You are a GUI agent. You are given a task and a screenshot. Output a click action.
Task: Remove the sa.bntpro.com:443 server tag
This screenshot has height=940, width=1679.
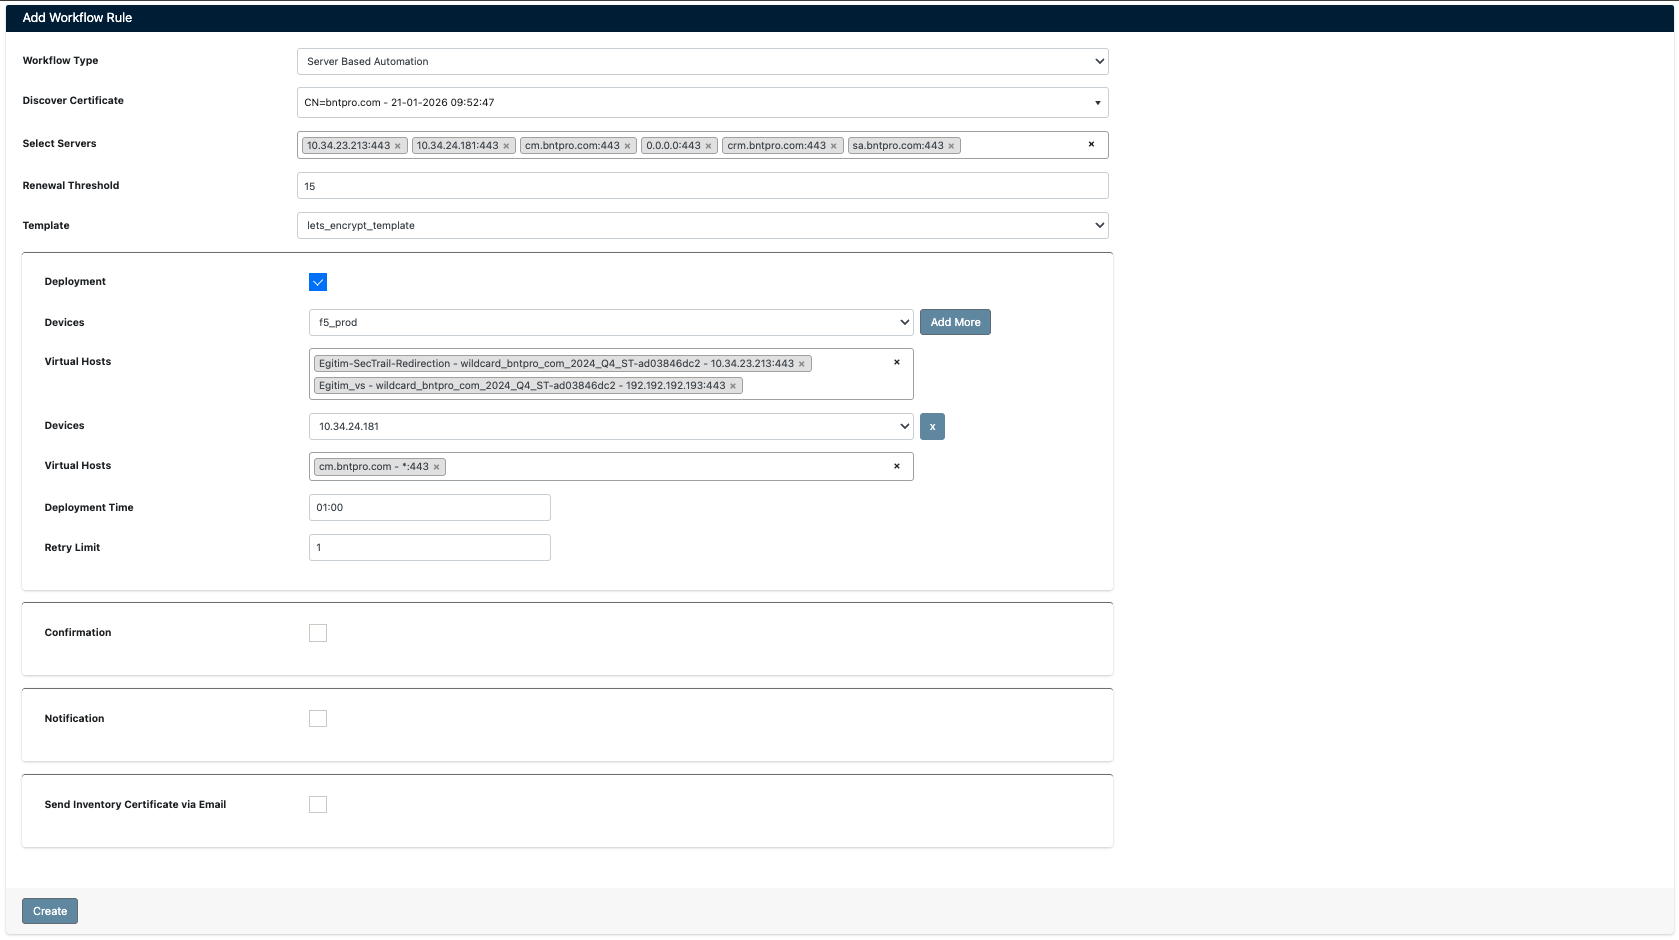(x=951, y=145)
